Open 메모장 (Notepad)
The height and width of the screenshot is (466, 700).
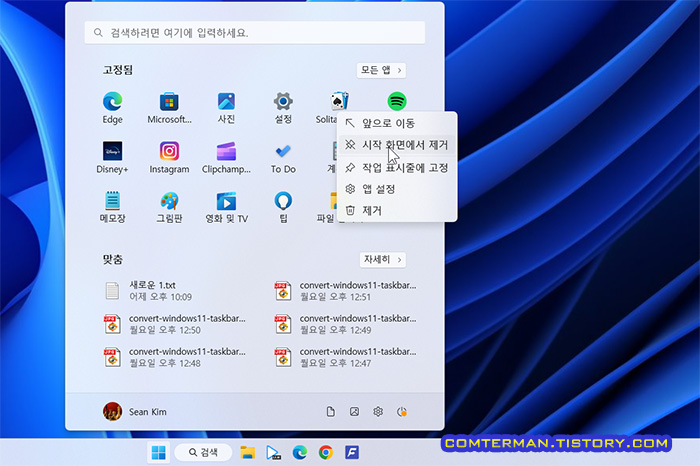[112, 207]
